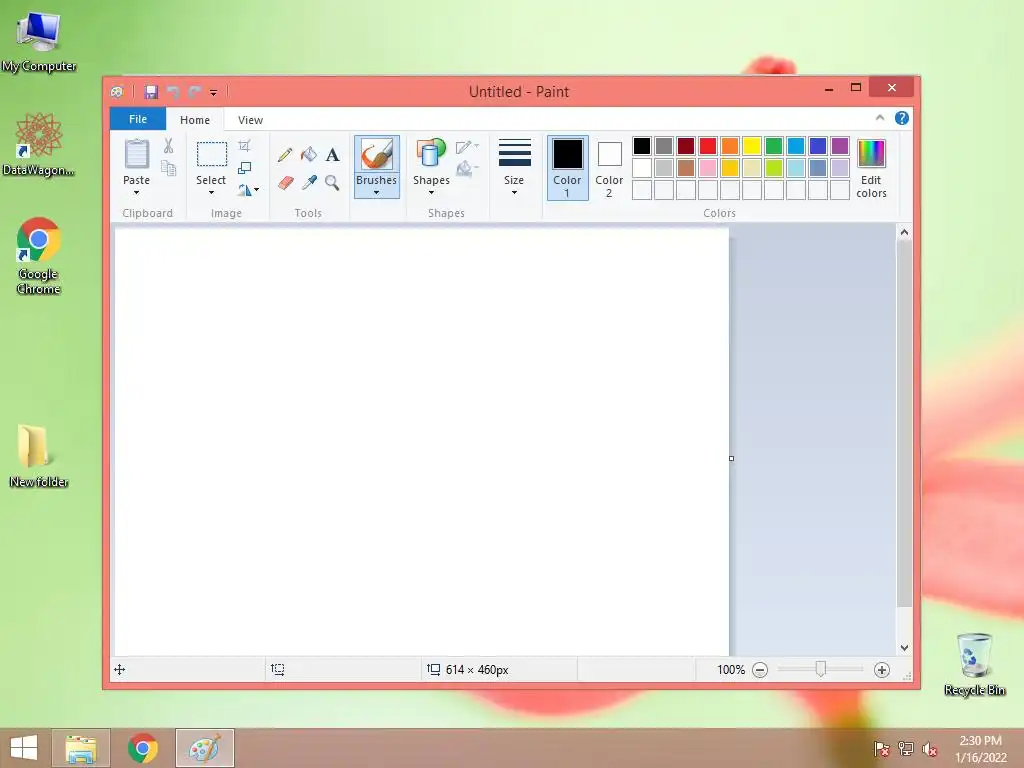Pick the purple color swatch
This screenshot has height=768, width=1024.
click(840, 146)
